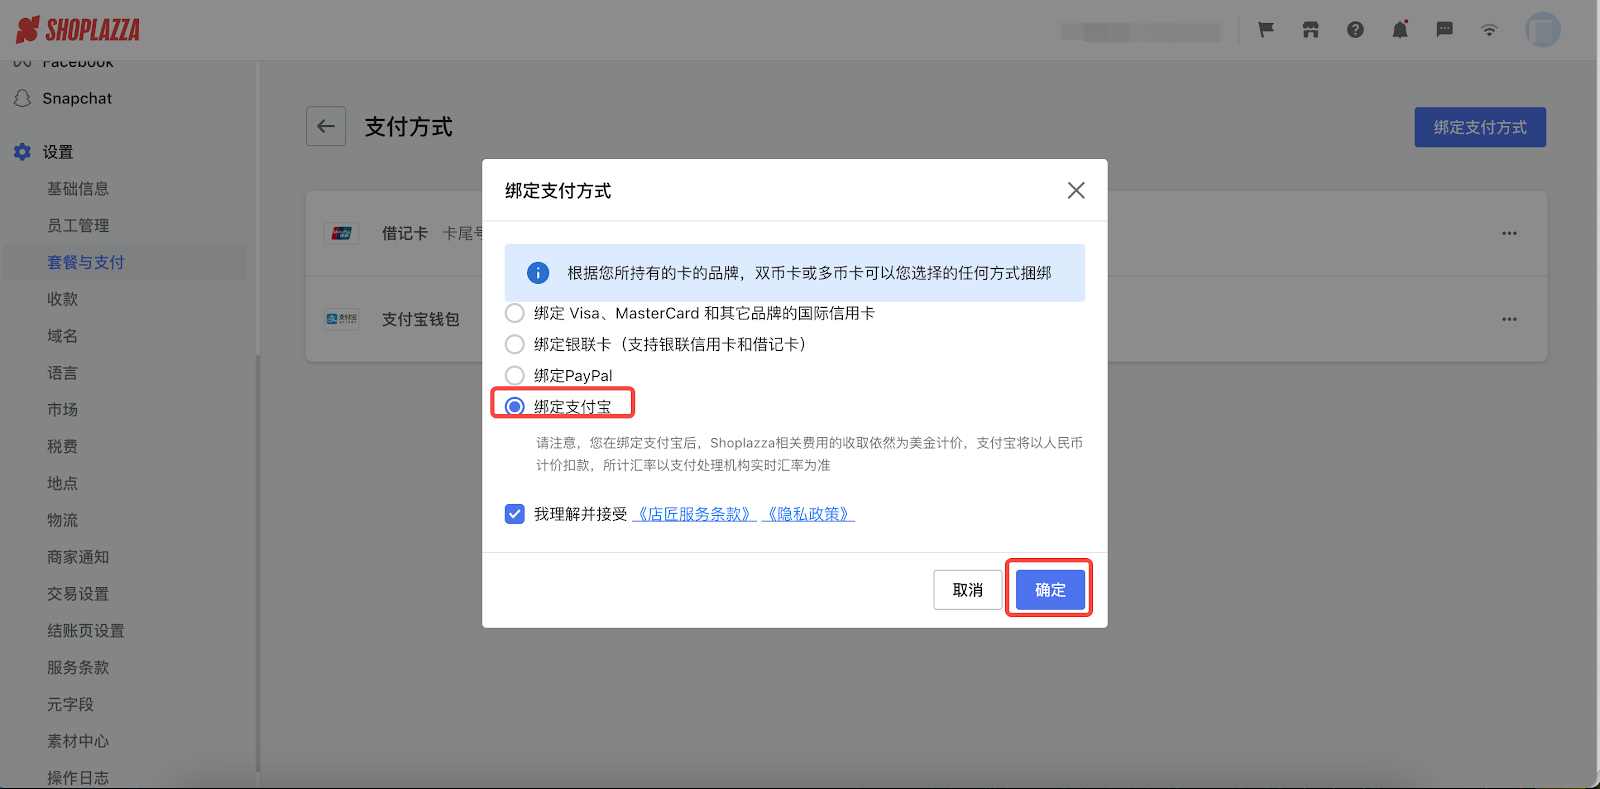Click the Wi-Fi signal icon in top bar

tap(1489, 30)
